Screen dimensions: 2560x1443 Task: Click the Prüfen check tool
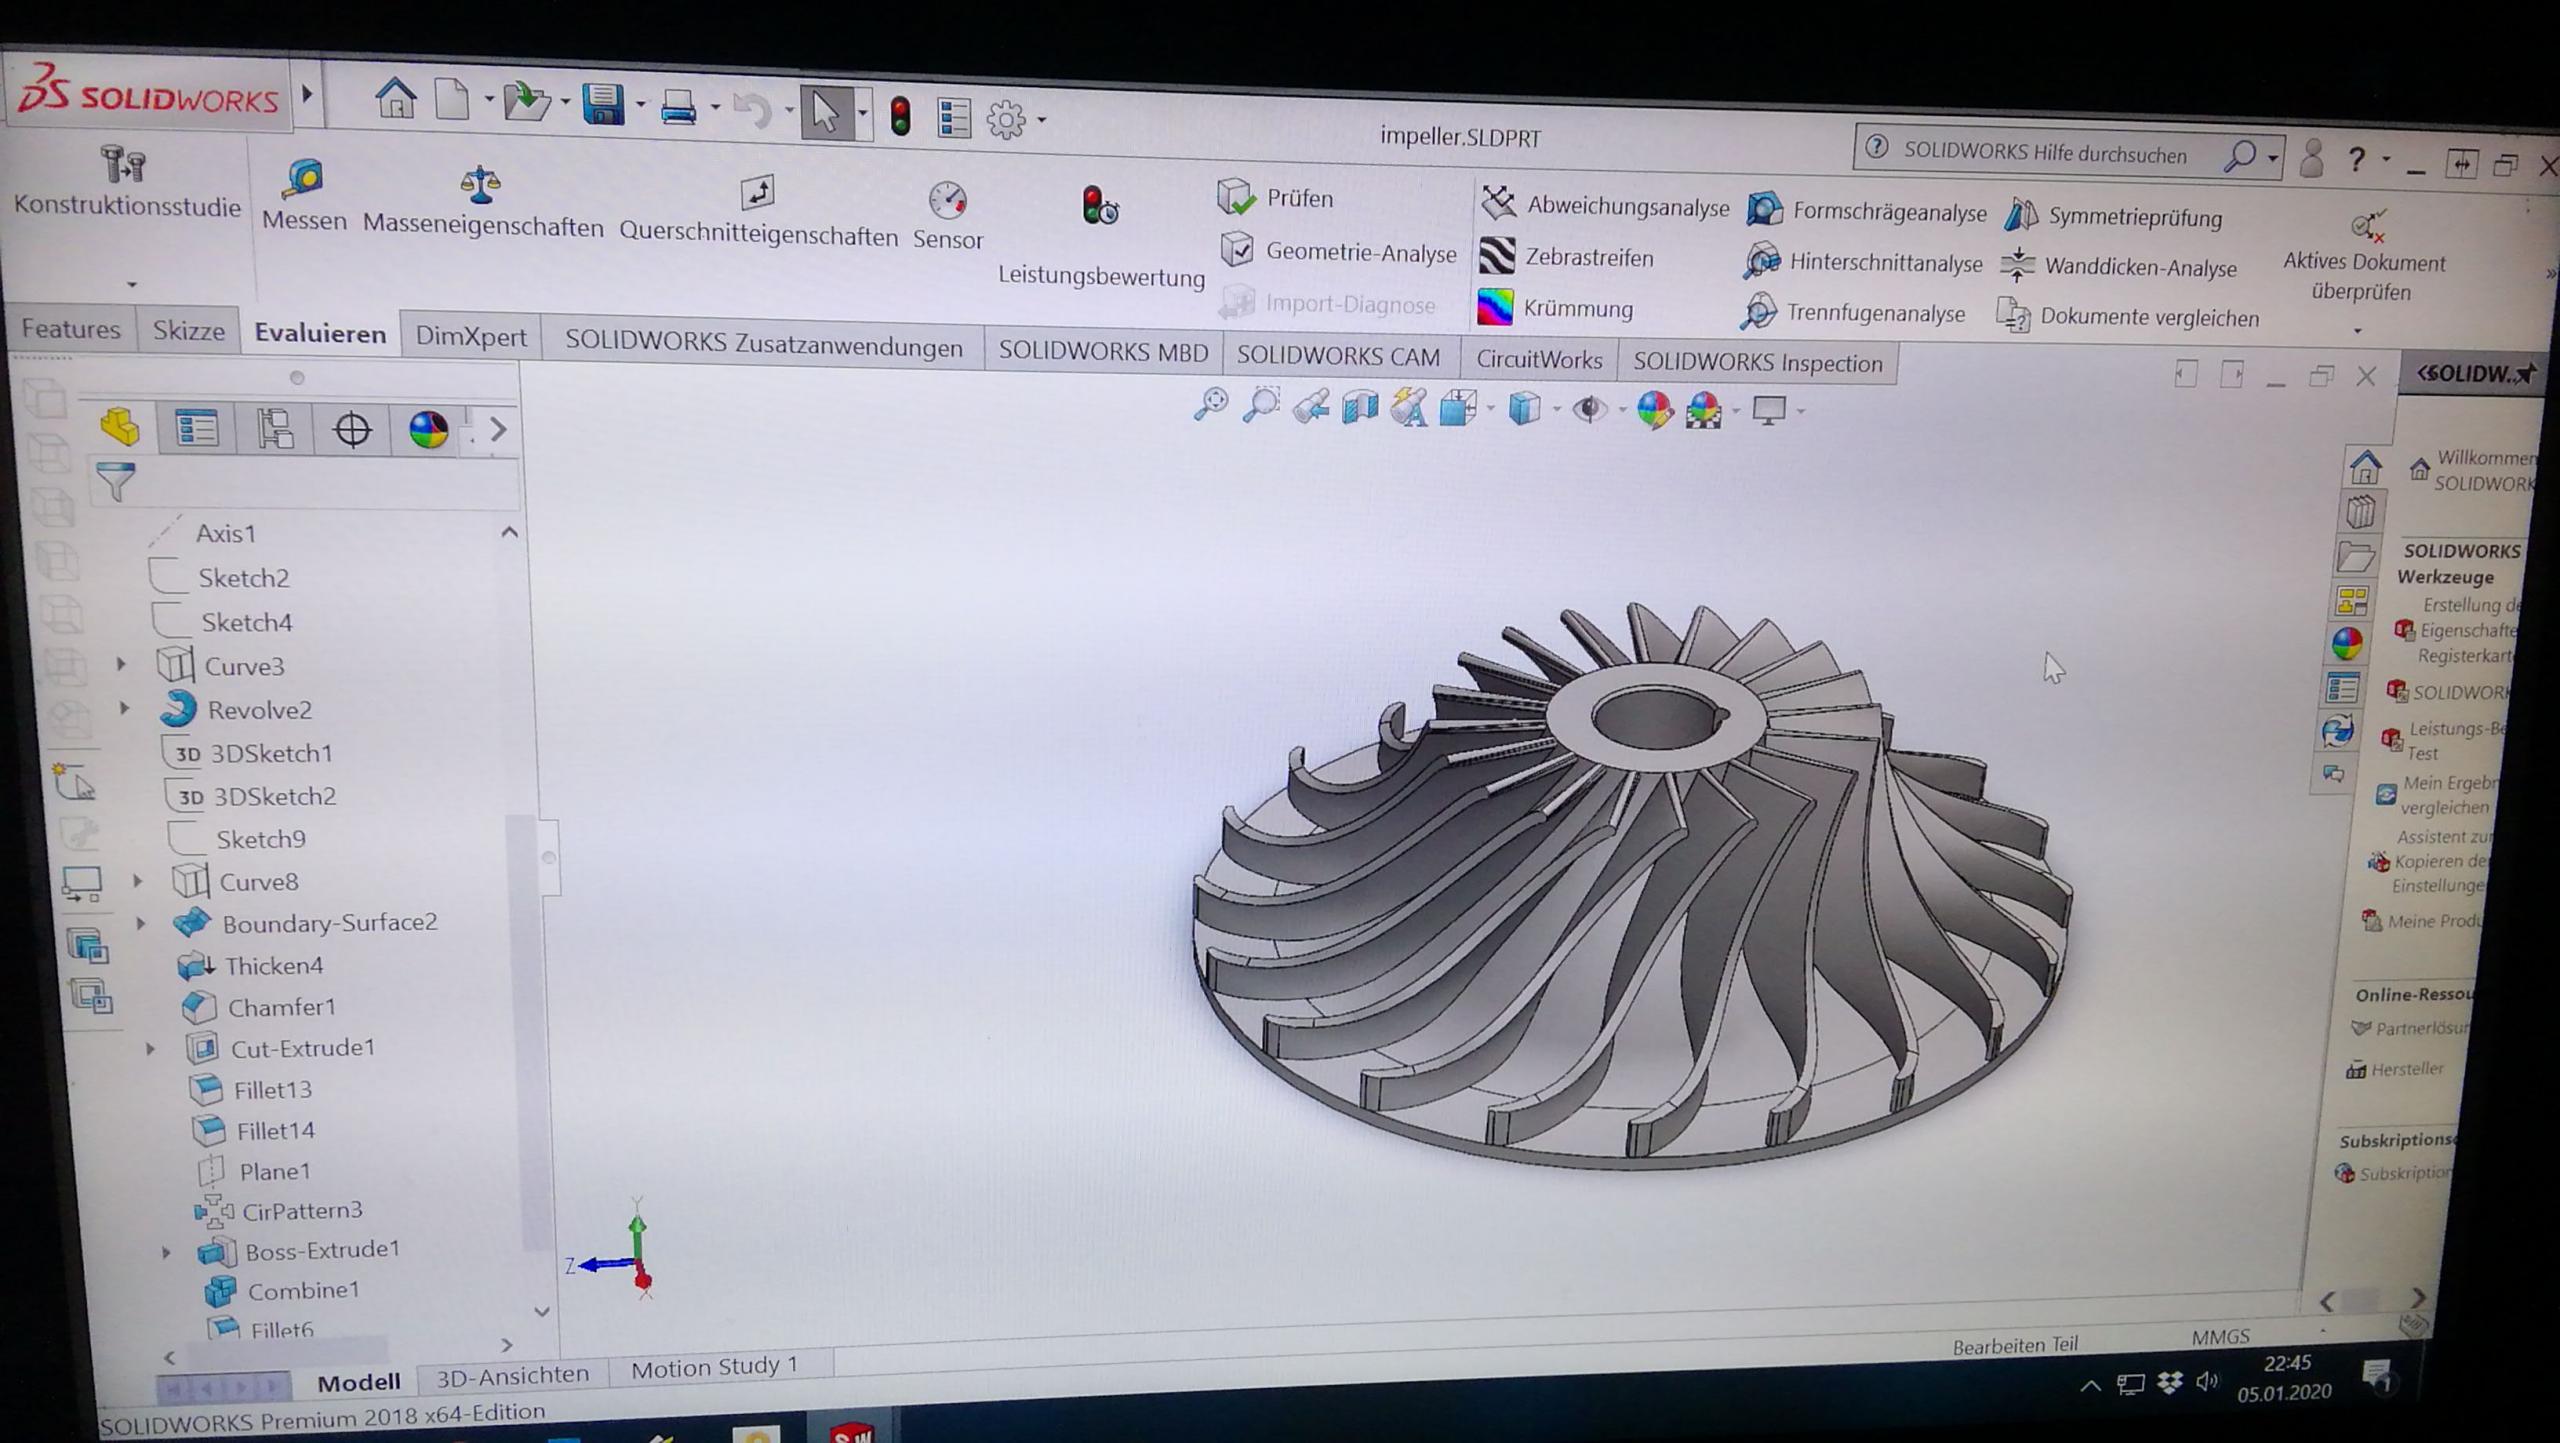coord(1276,197)
